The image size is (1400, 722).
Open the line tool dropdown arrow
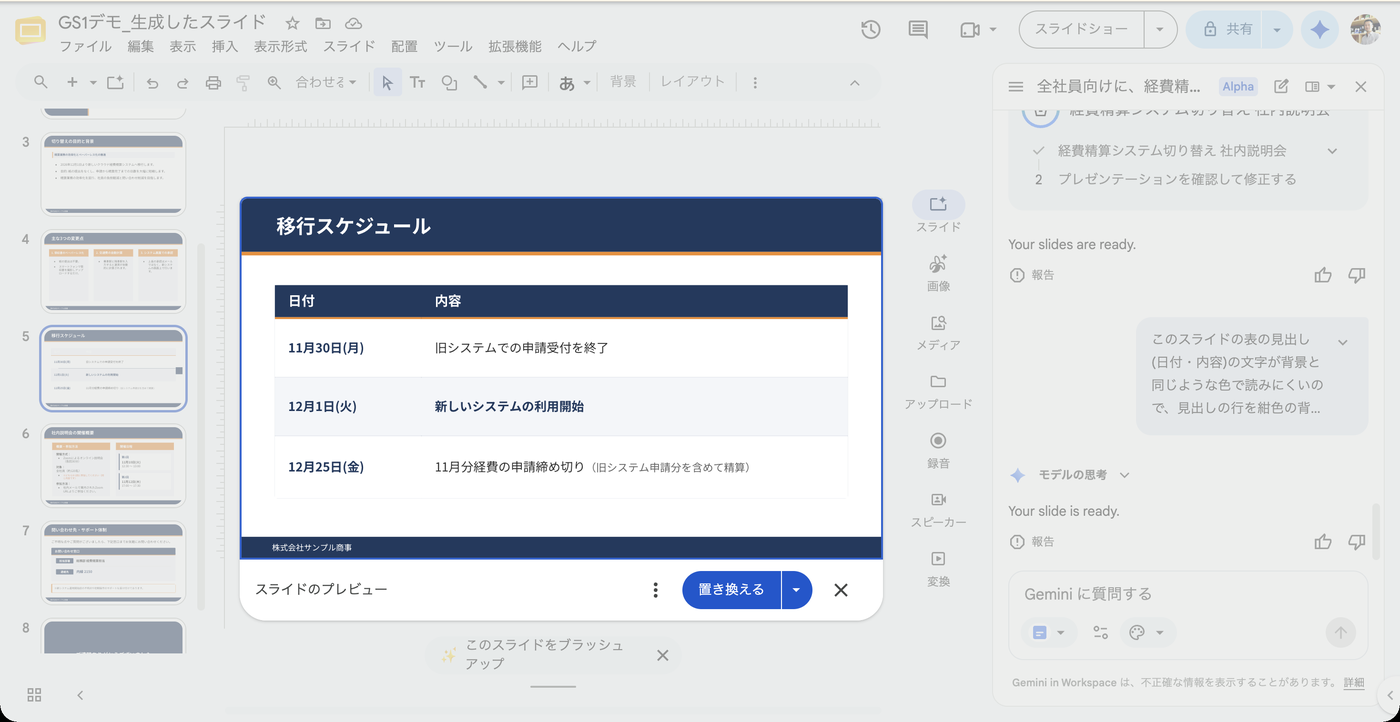point(499,83)
